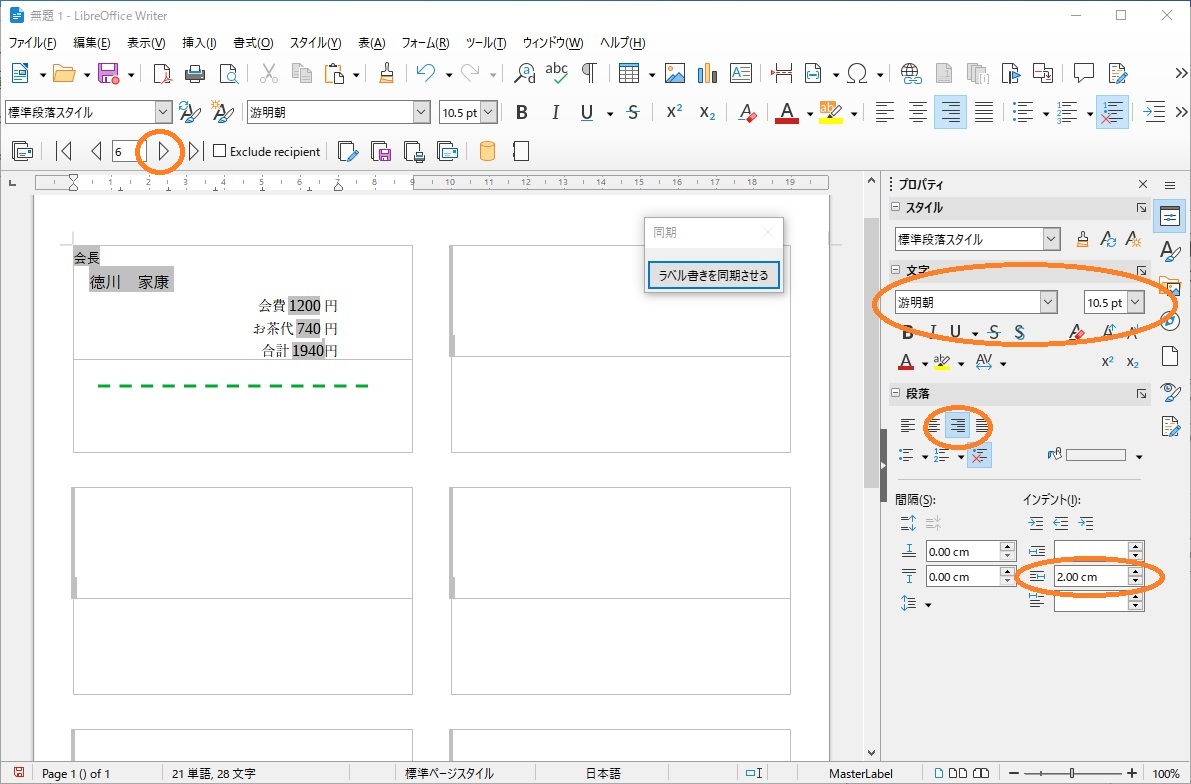Click the Undo arrow icon
Viewport: 1191px width, 784px height.
click(426, 73)
